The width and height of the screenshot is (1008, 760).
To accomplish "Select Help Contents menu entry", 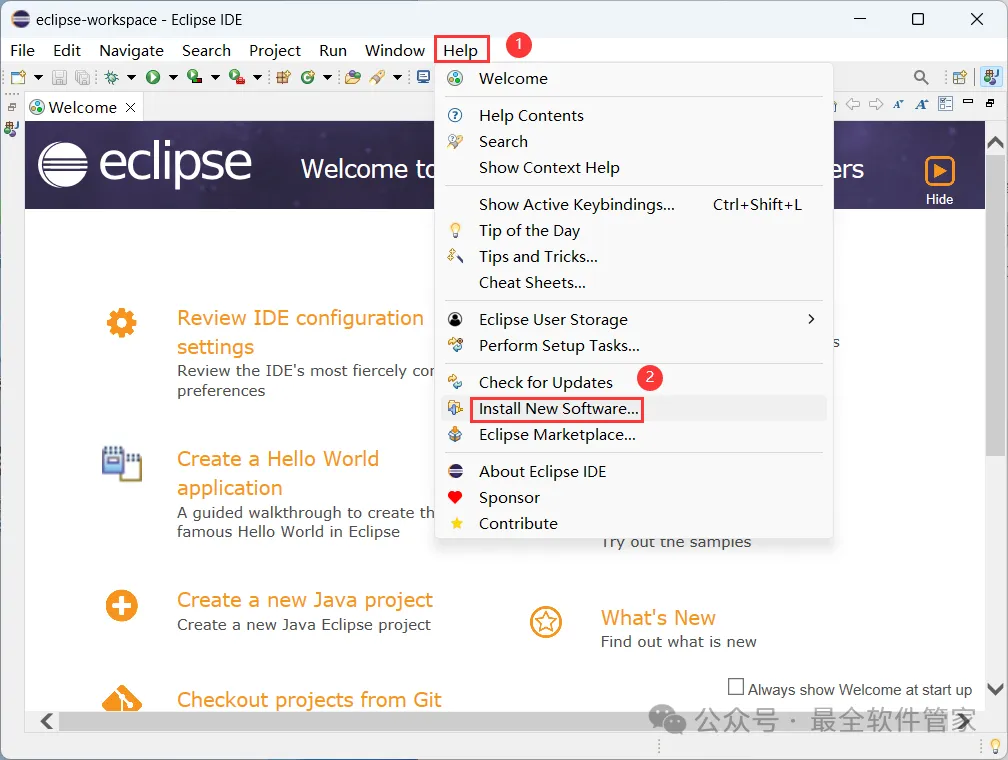I will [634, 115].
